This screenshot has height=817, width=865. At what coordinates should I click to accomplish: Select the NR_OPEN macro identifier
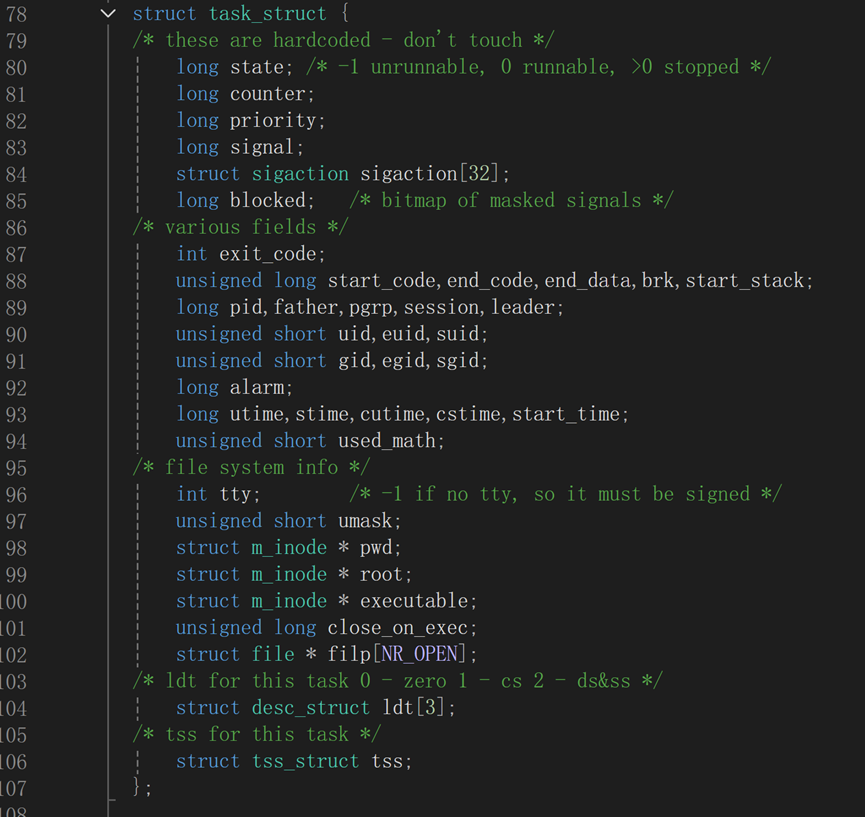(419, 654)
